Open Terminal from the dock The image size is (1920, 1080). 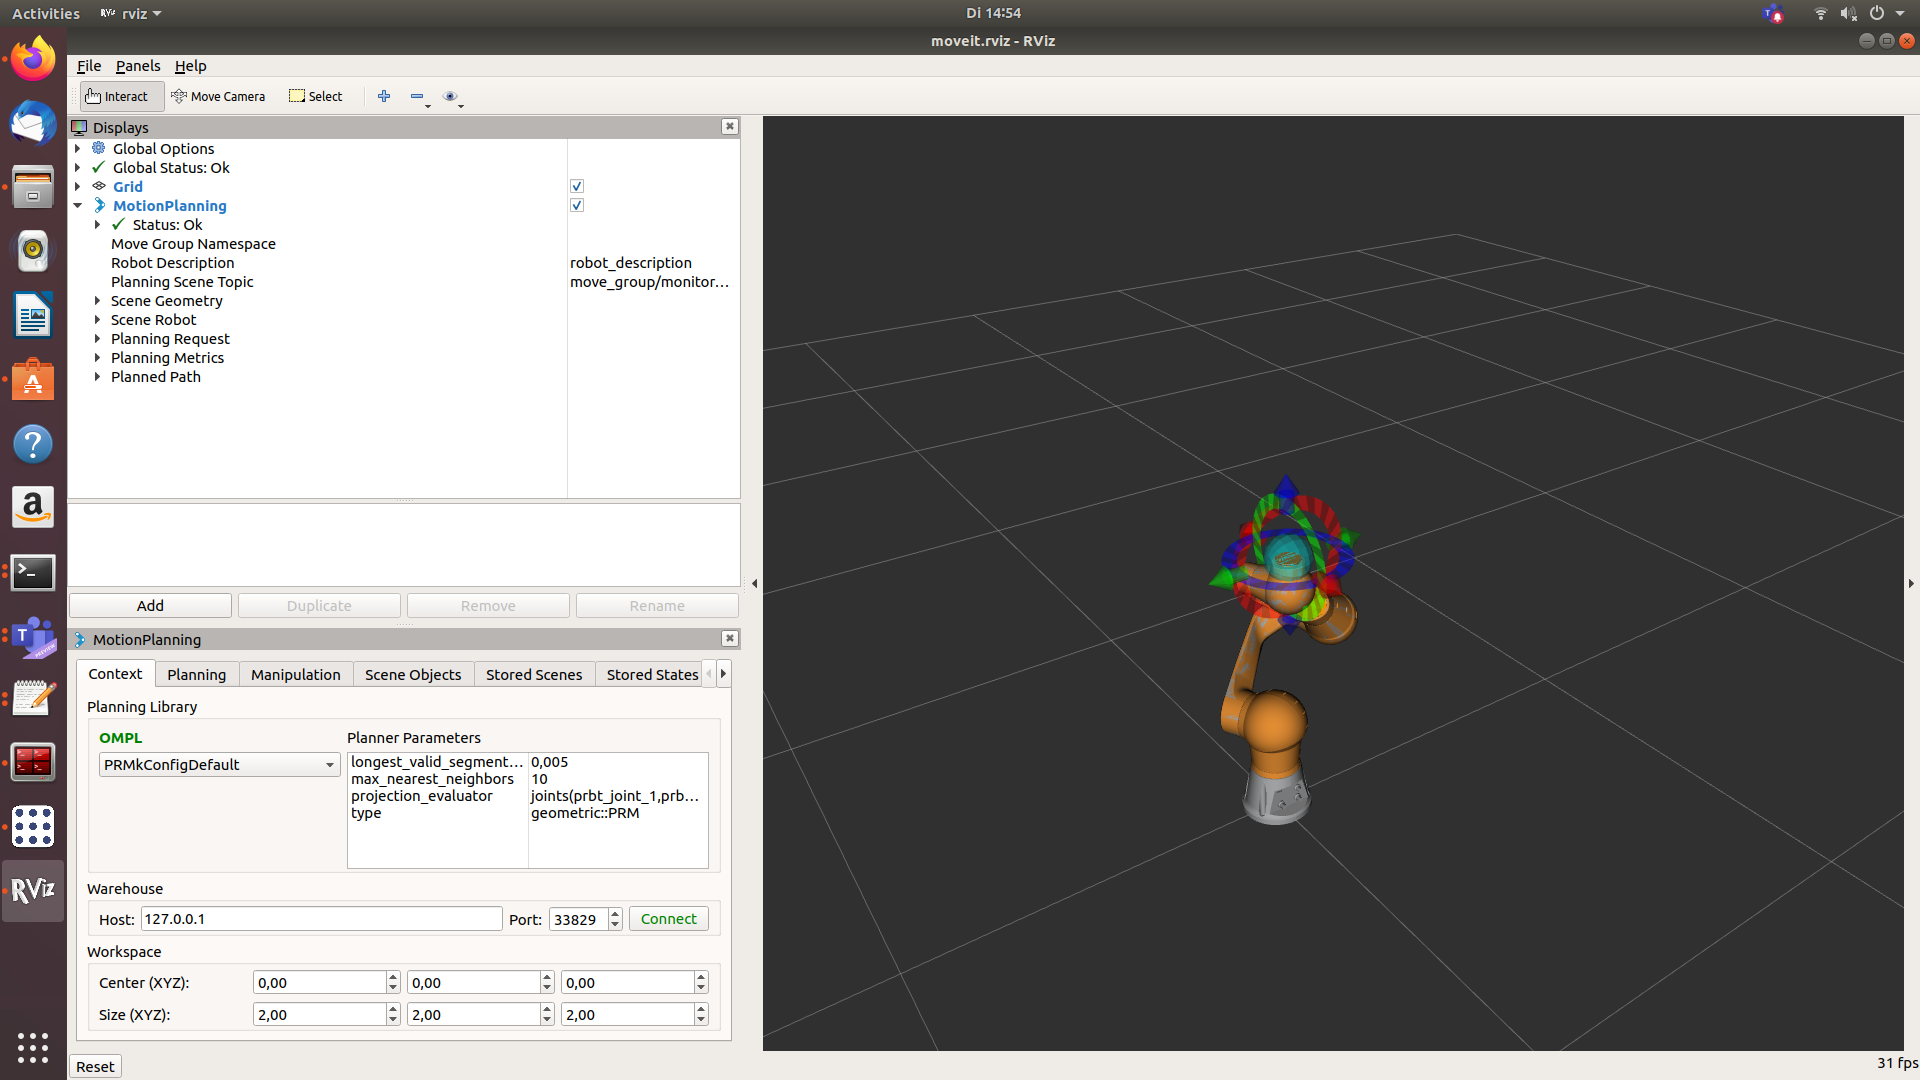point(33,572)
